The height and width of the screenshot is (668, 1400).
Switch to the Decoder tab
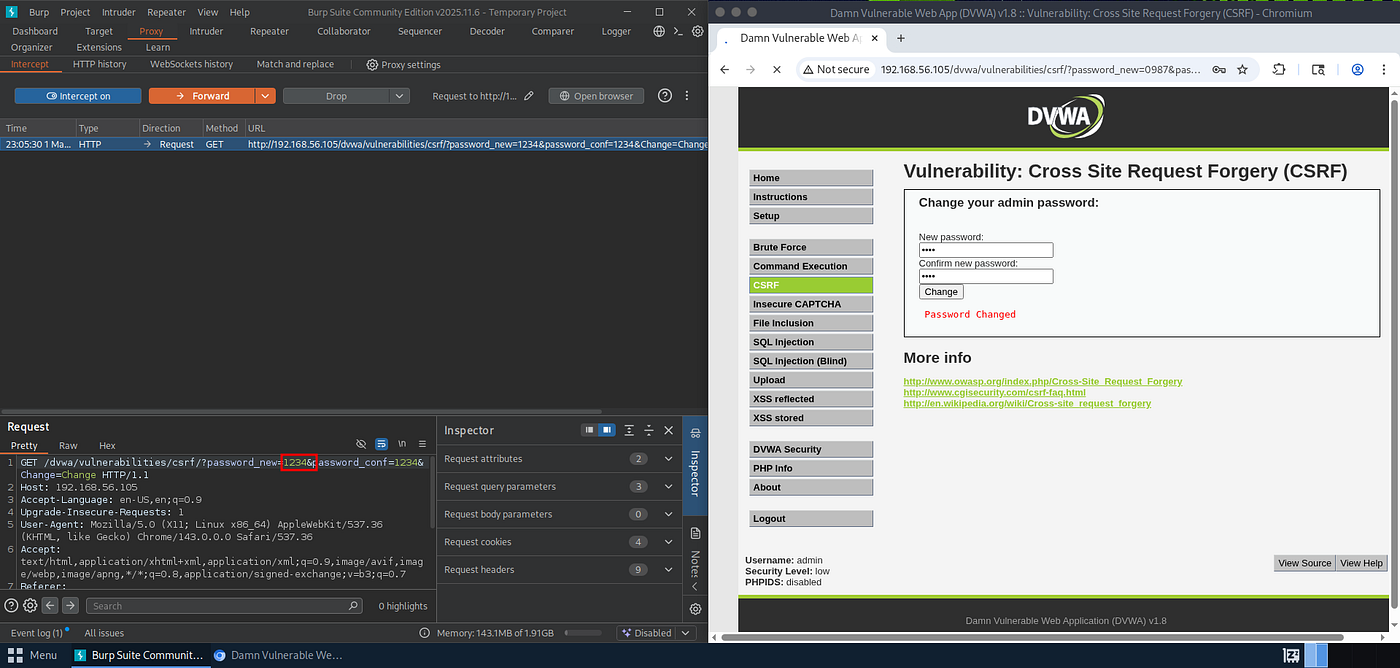point(487,31)
